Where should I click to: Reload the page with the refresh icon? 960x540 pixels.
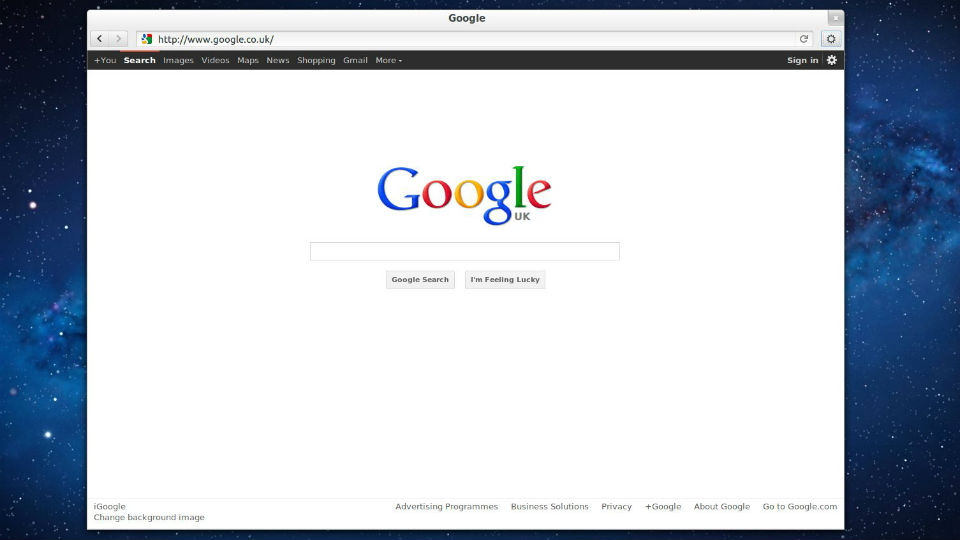pyautogui.click(x=804, y=39)
